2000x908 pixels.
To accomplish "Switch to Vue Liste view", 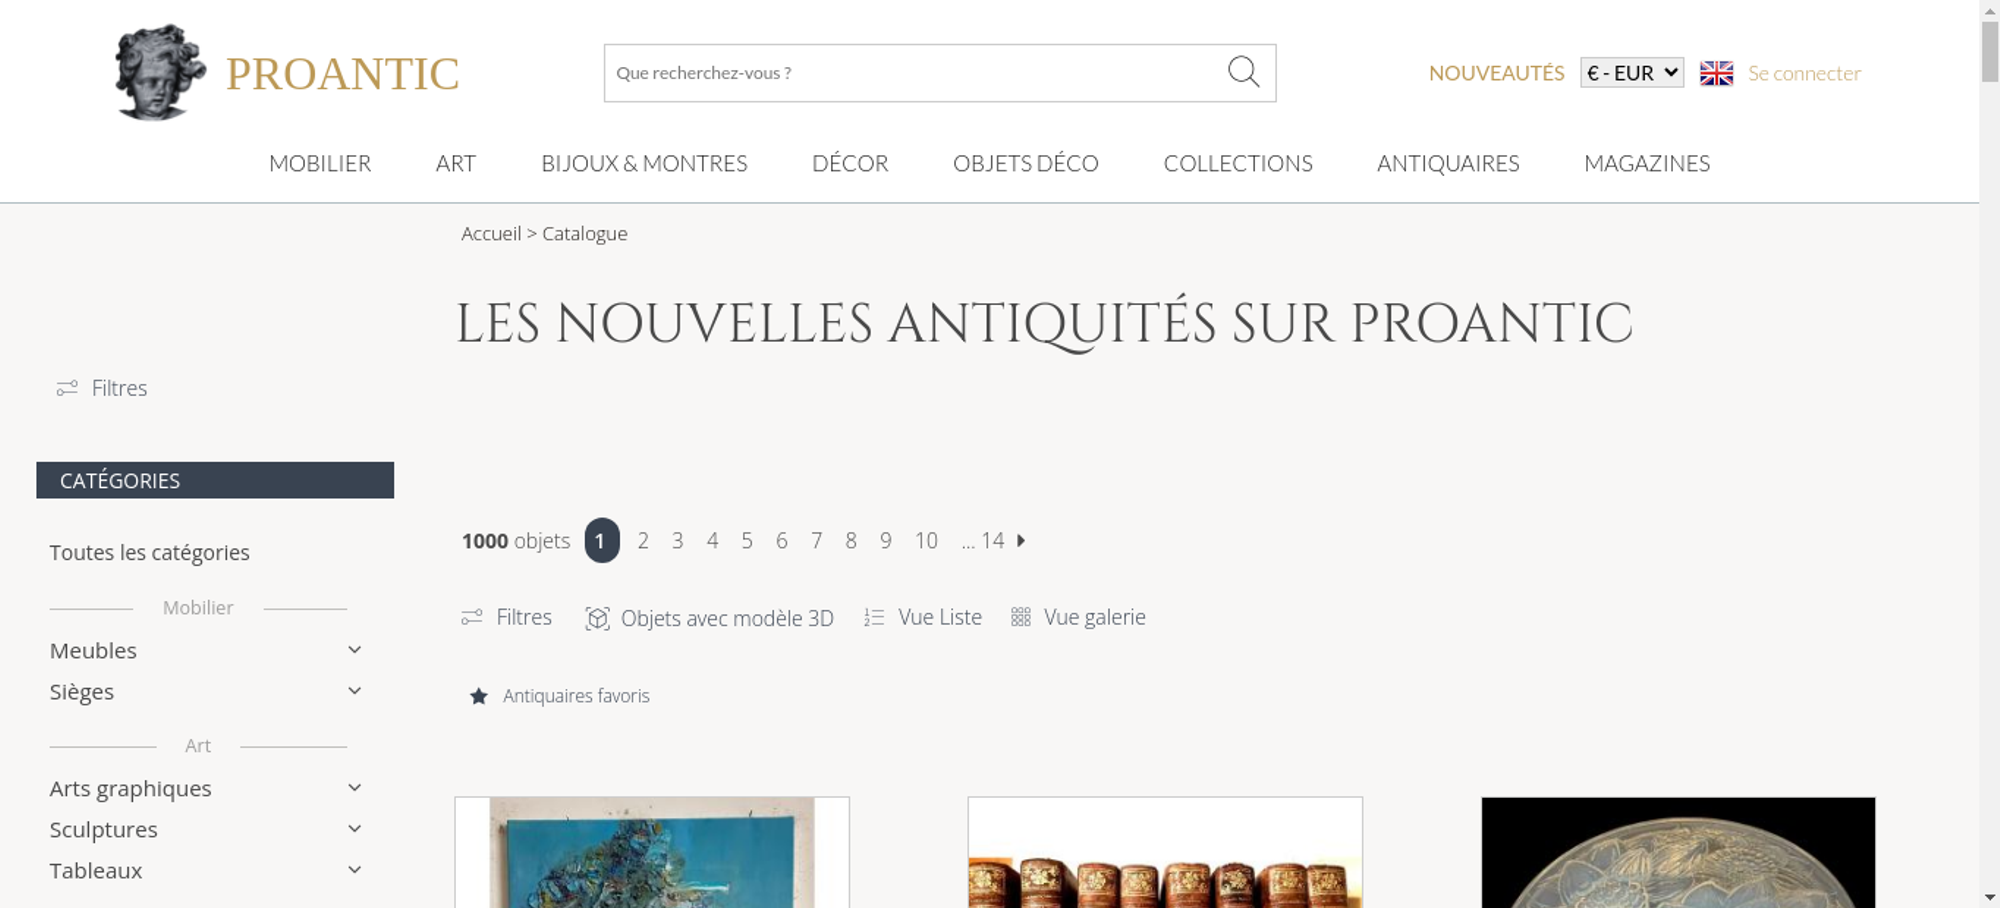I will click(923, 617).
